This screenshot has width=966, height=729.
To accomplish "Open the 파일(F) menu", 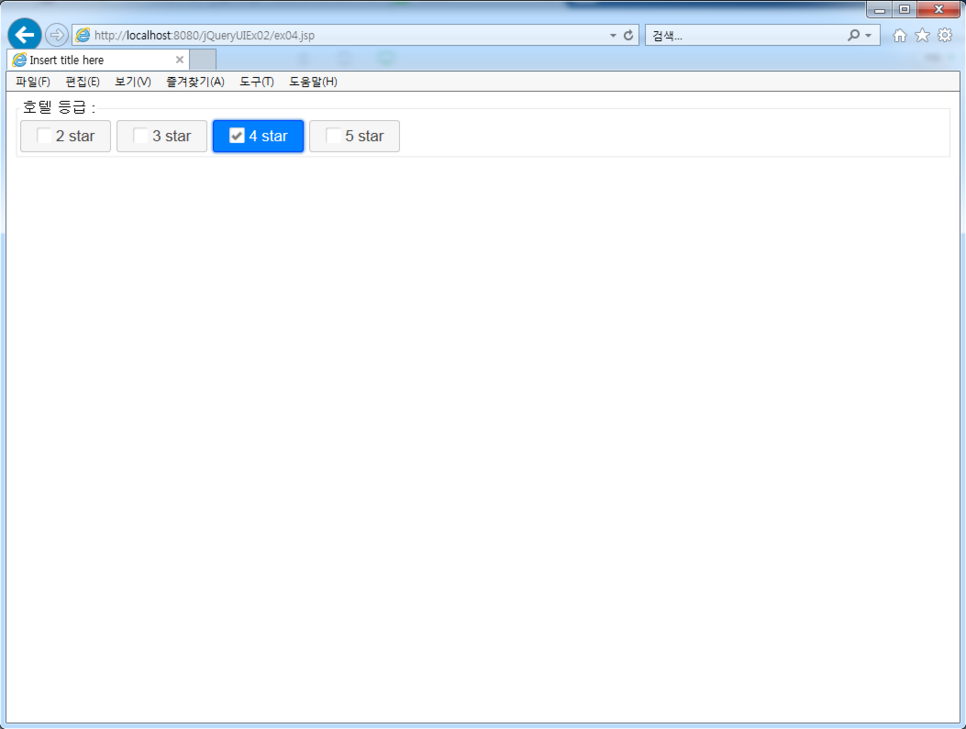I will (33, 82).
